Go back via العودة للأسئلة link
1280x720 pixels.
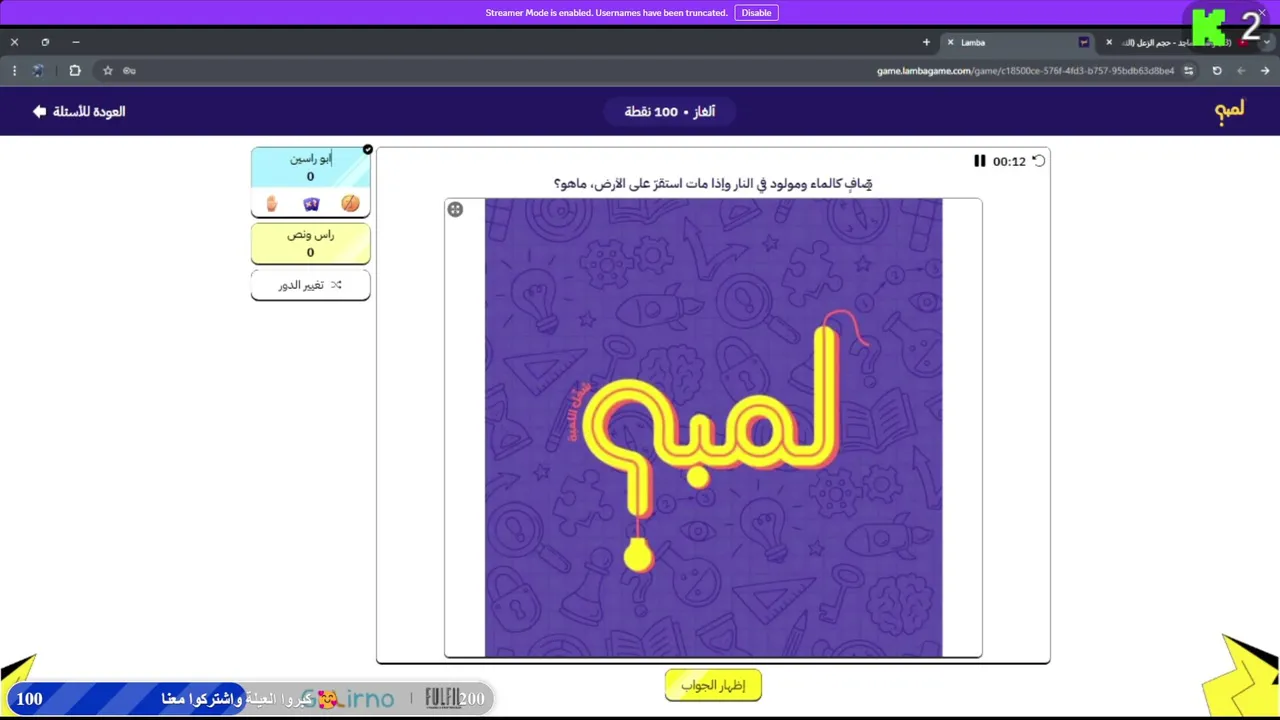click(x=79, y=111)
